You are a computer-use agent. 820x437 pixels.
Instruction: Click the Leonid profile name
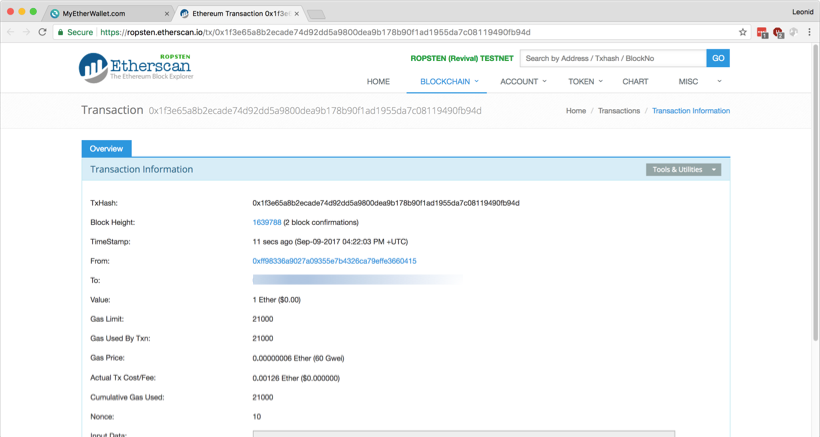pos(802,12)
